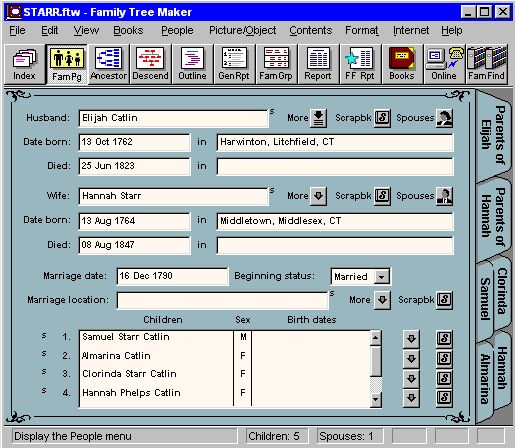The height and width of the screenshot is (448, 515).
Task: Open the Books menu
Action: click(x=128, y=30)
